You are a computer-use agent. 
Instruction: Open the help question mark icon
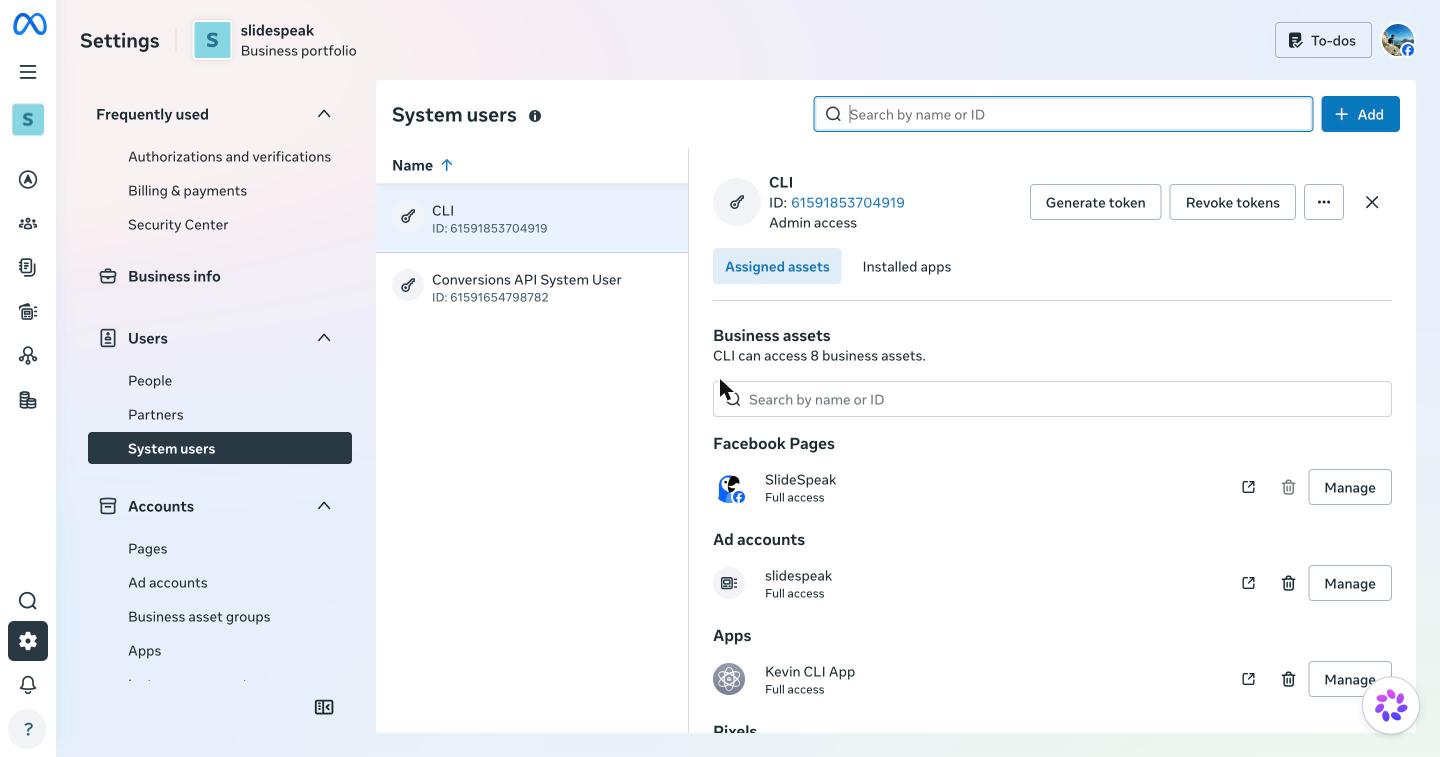(x=28, y=729)
